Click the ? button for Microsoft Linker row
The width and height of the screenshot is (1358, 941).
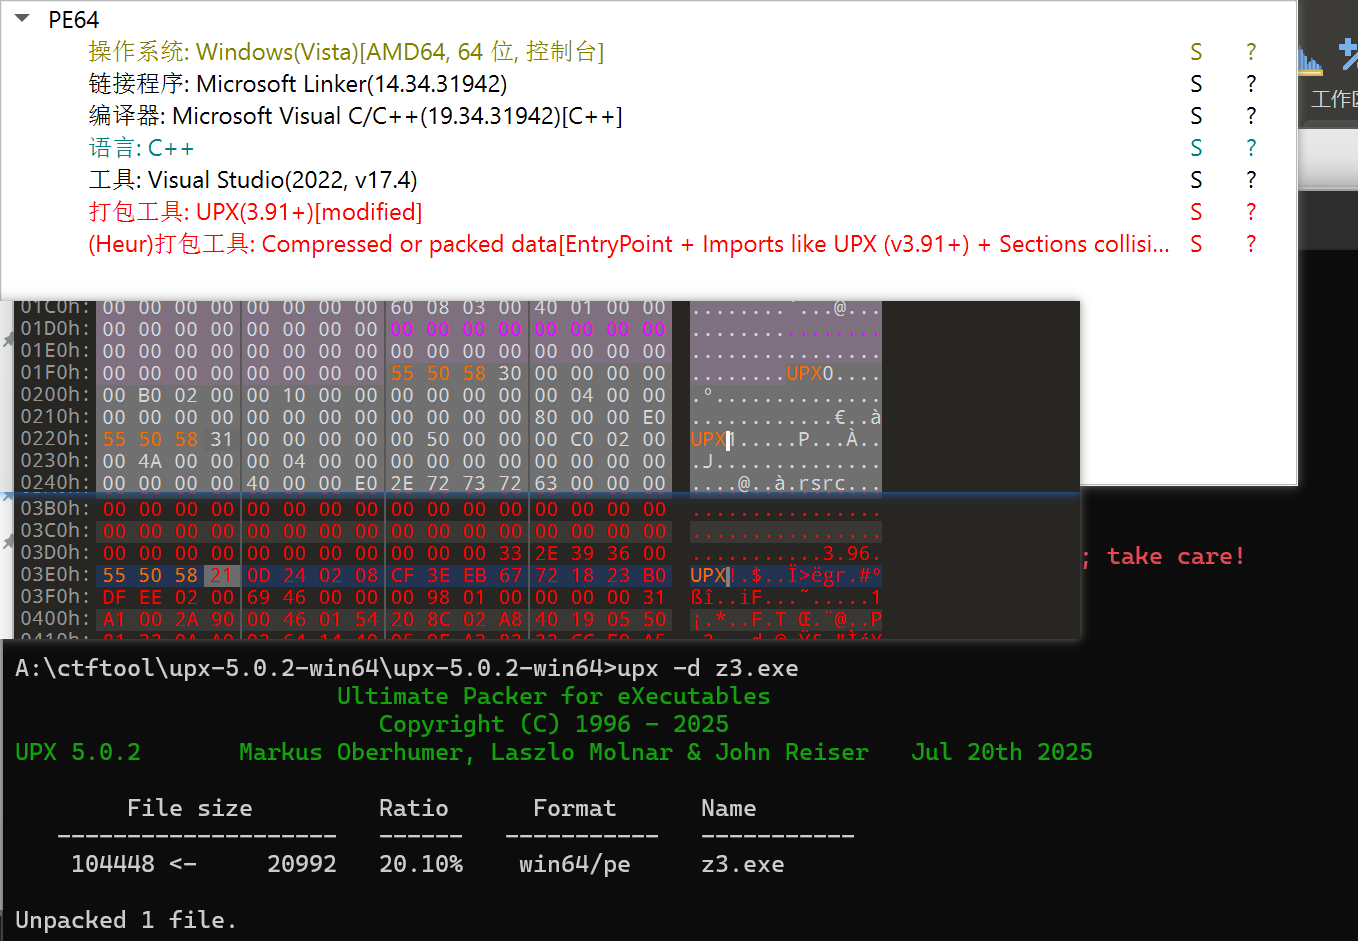point(1251,84)
